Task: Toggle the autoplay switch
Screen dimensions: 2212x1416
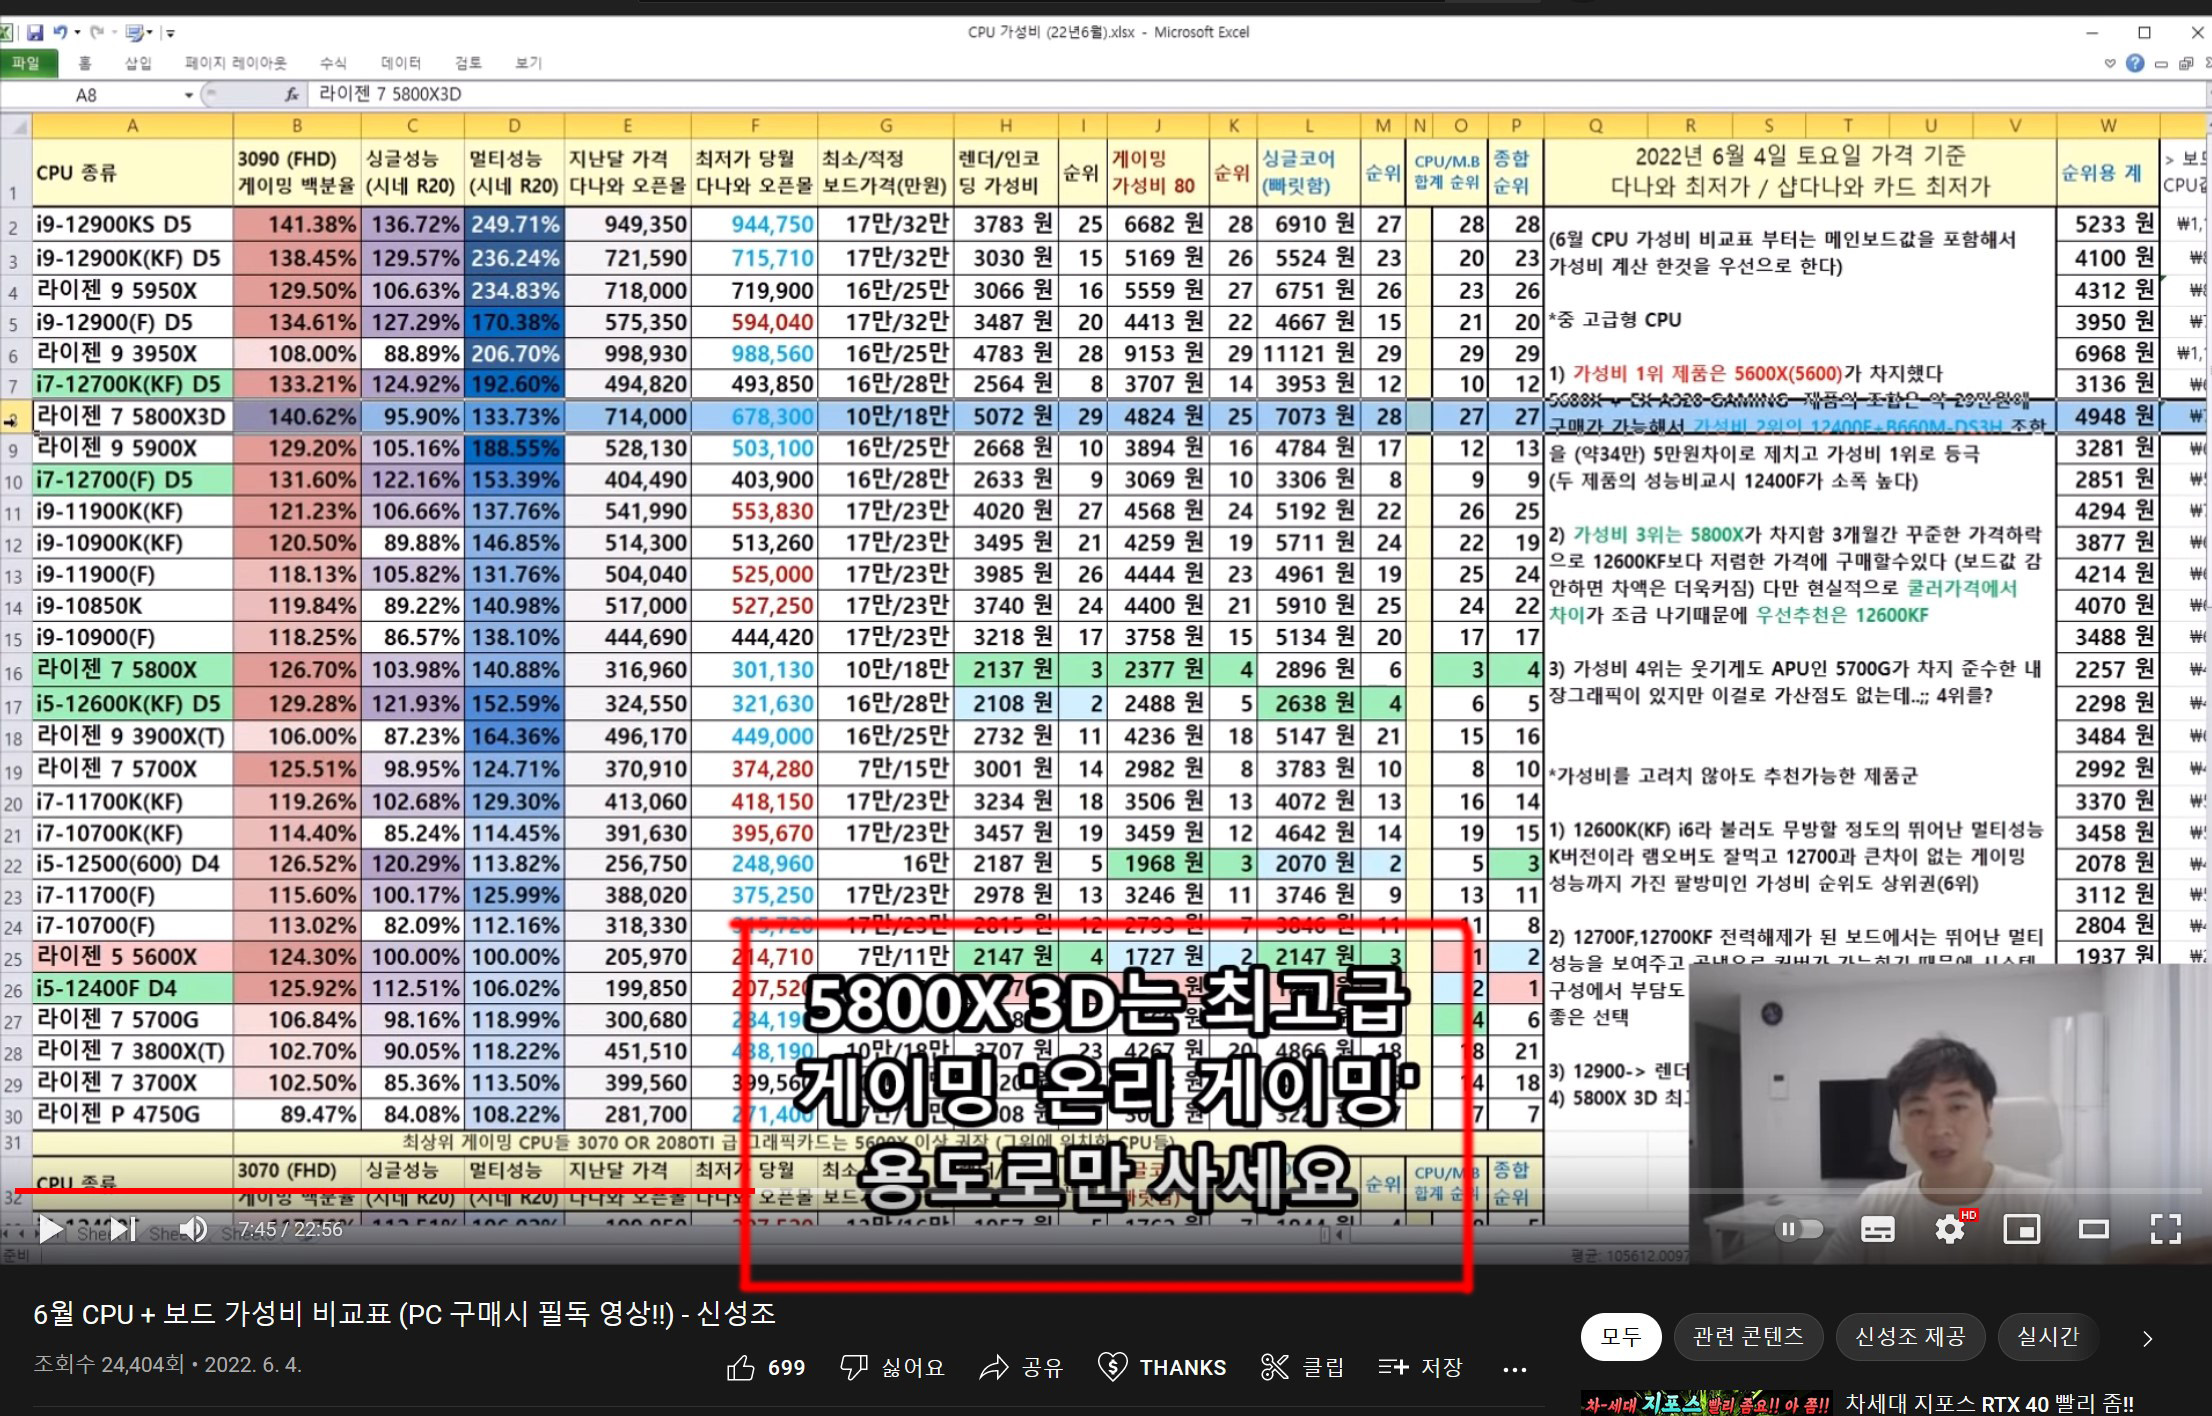Action: pos(1798,1229)
